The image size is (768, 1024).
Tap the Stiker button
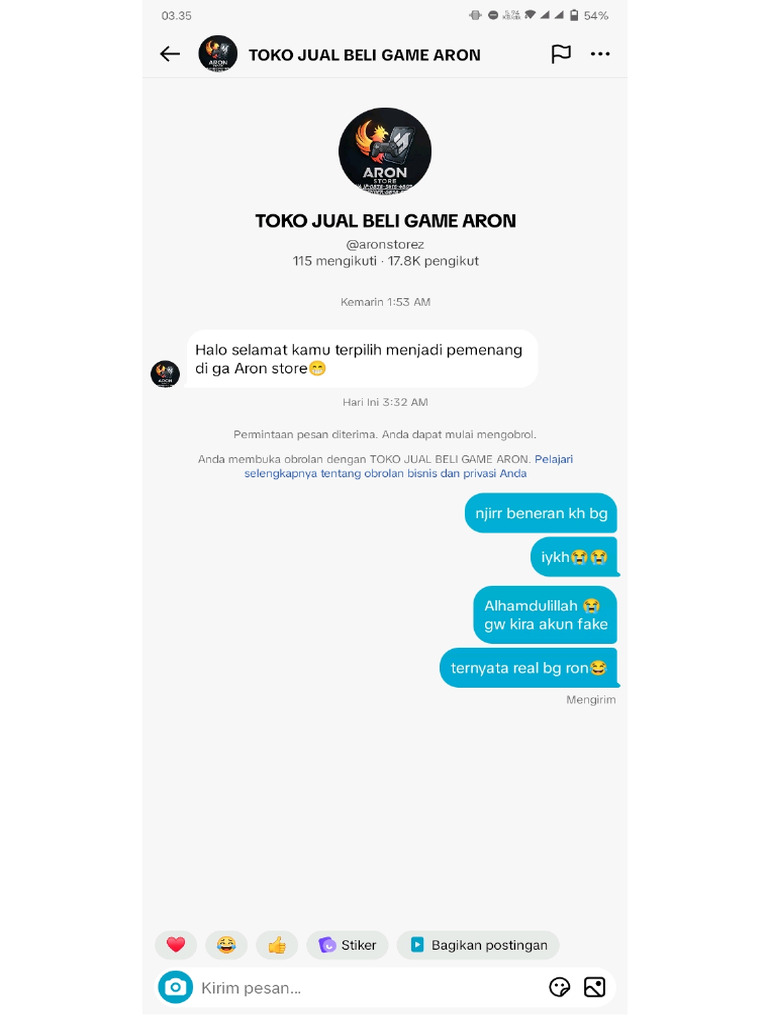(347, 944)
